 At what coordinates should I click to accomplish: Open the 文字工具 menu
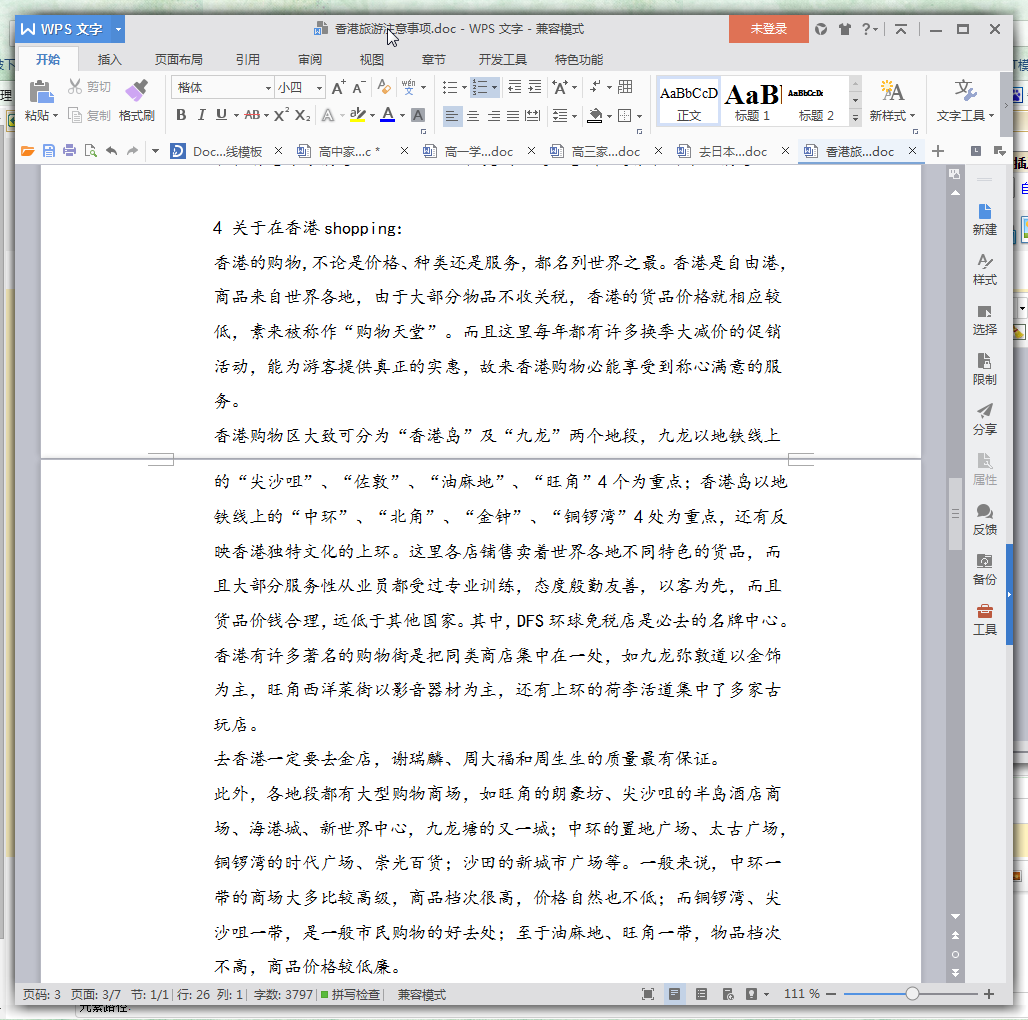tap(964, 101)
